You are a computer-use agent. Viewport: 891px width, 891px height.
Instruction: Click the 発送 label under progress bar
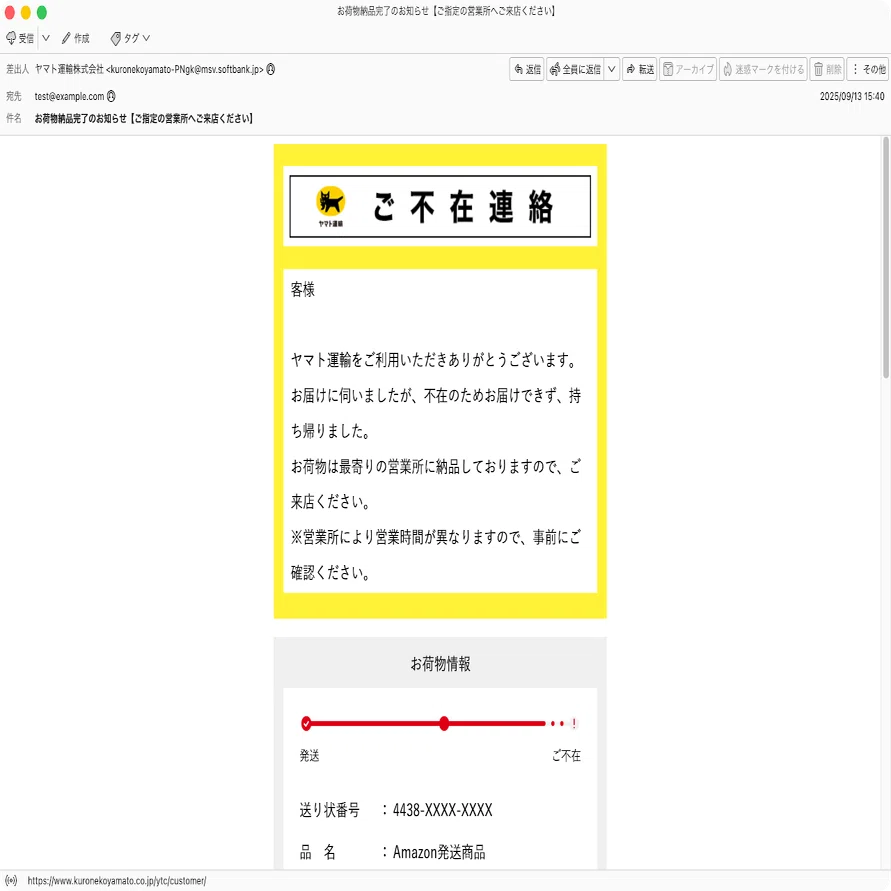click(310, 755)
